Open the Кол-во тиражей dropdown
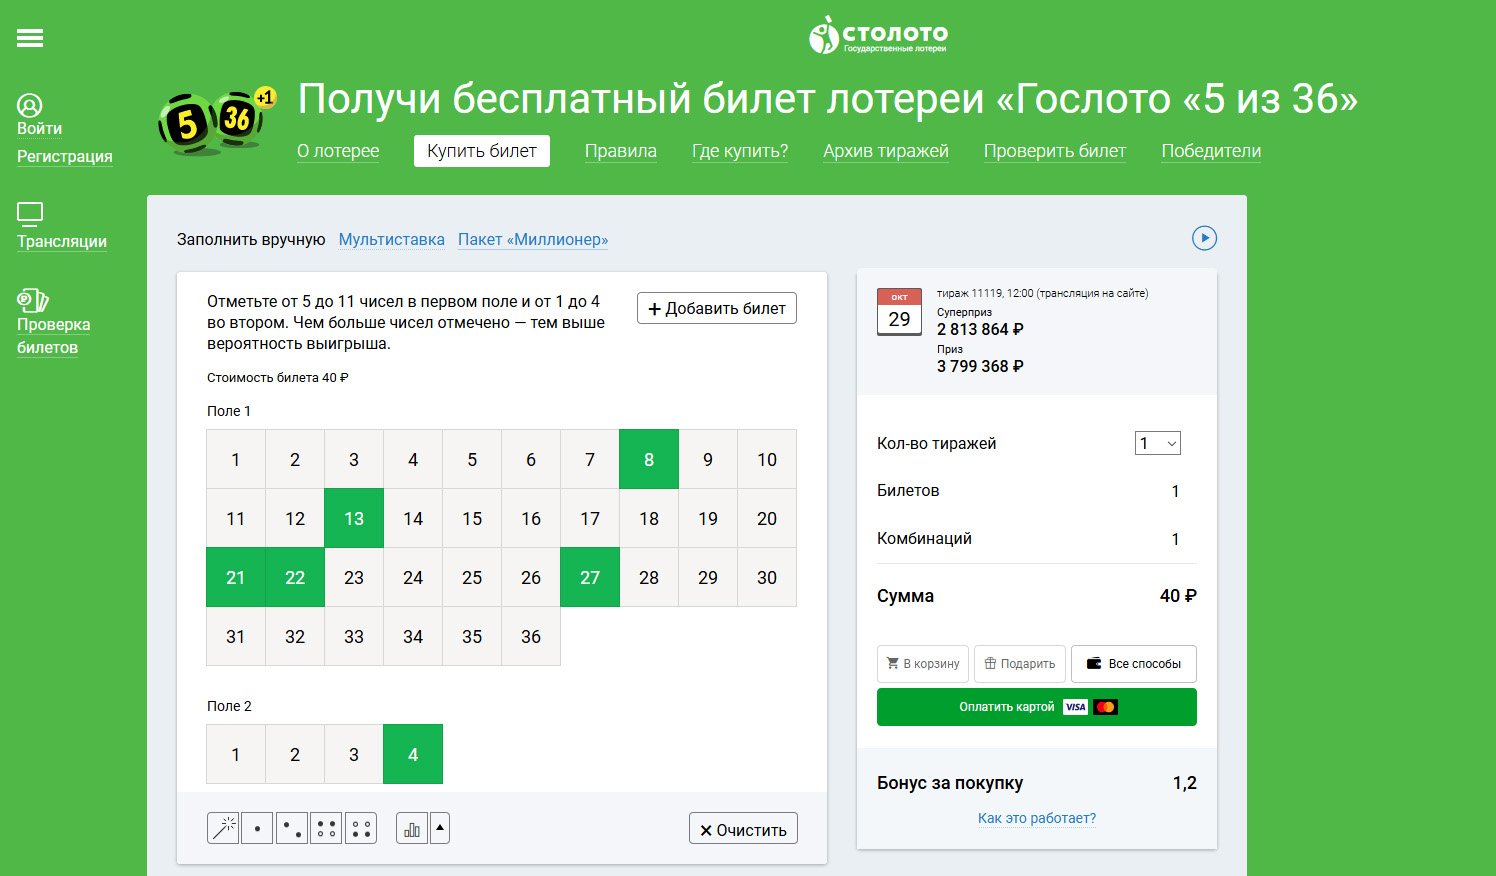The height and width of the screenshot is (876, 1496). pos(1158,443)
